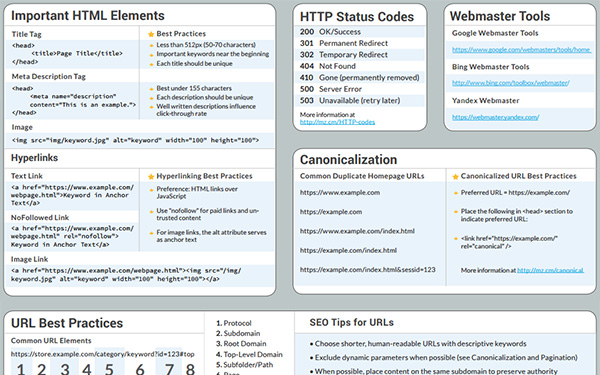Select the Title Tag label
The width and height of the screenshot is (600, 375).
(26, 34)
